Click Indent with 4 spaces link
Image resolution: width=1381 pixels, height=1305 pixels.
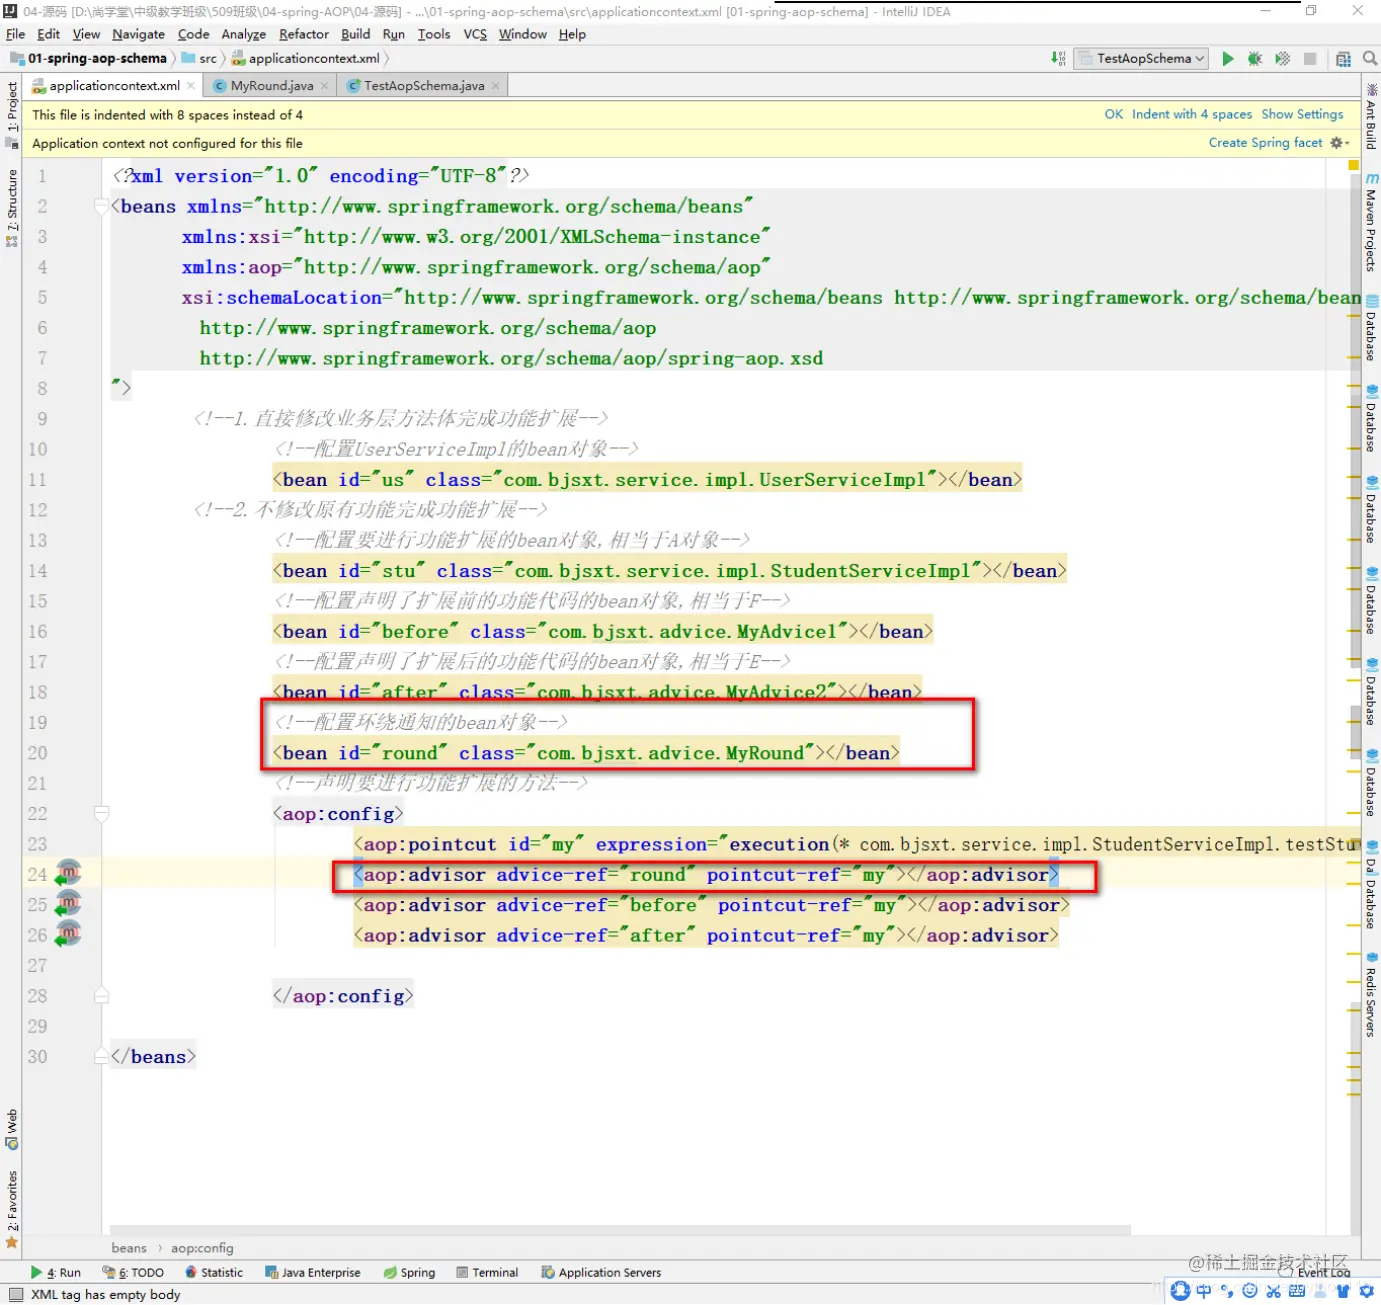(1192, 114)
